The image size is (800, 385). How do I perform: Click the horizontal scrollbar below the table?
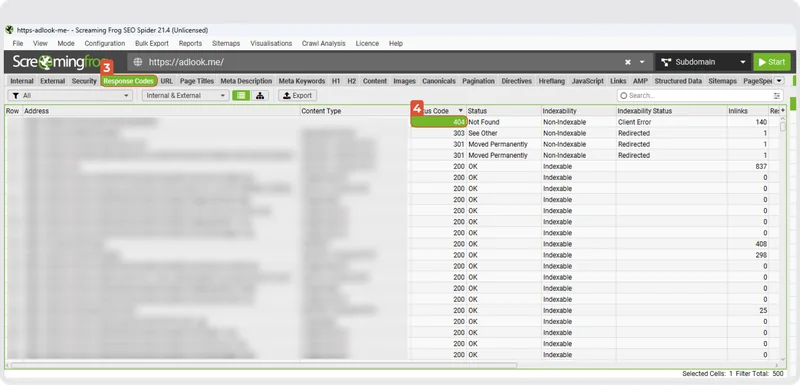pos(264,365)
